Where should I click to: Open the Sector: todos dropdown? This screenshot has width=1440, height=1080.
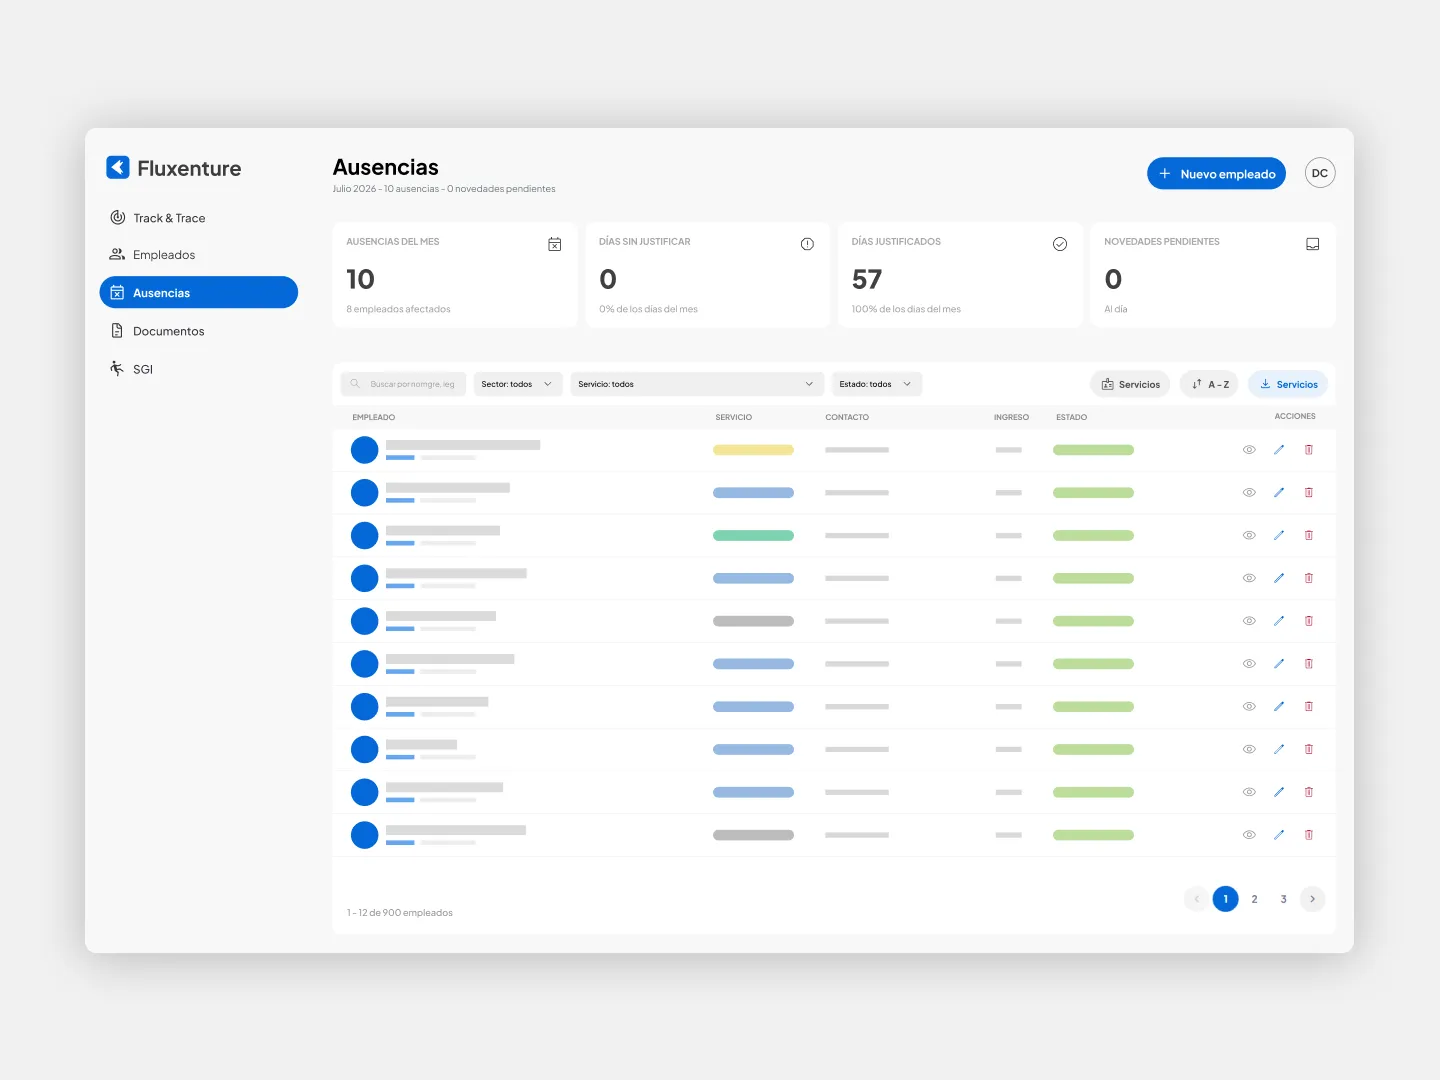[x=518, y=384]
